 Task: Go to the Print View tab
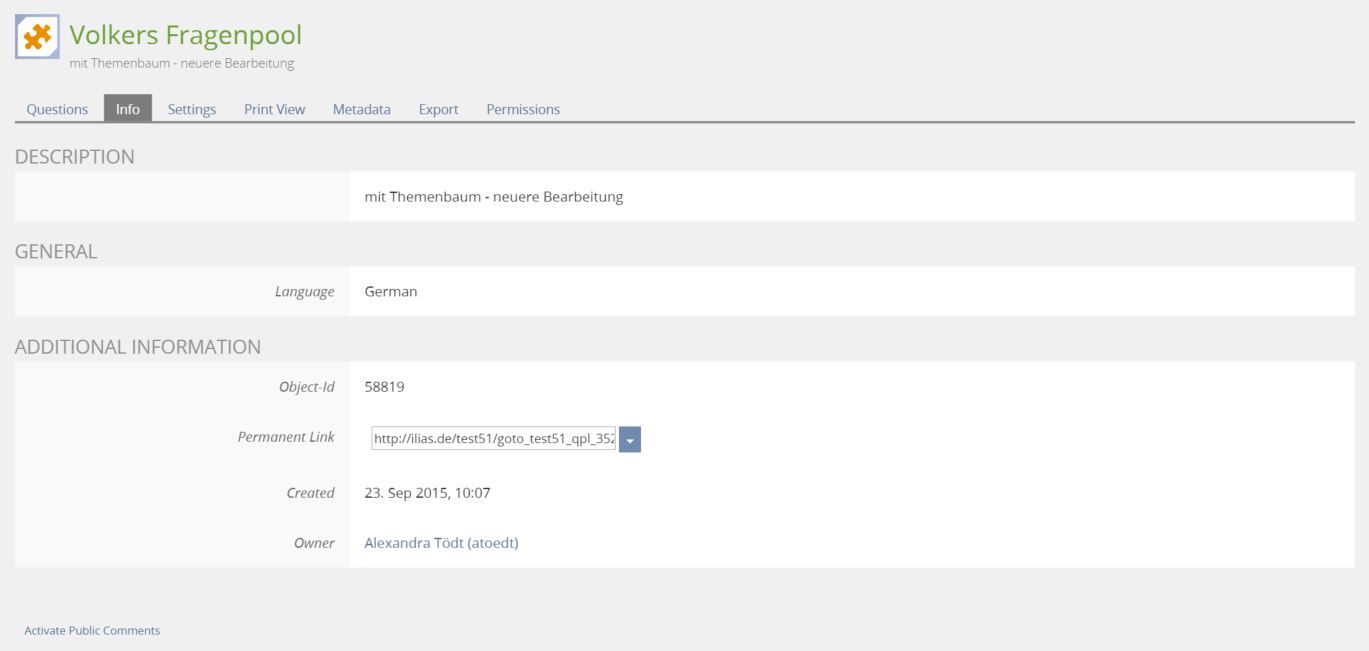(x=274, y=109)
